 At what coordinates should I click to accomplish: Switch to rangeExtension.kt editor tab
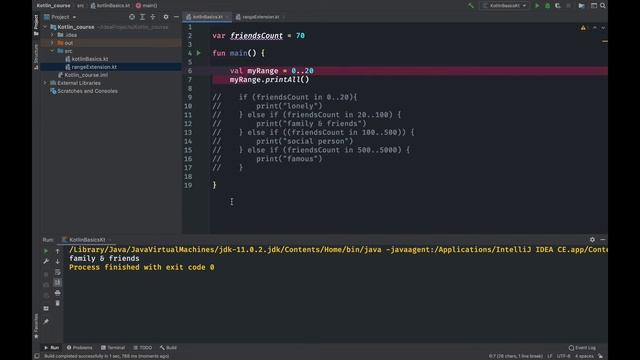pos(257,17)
